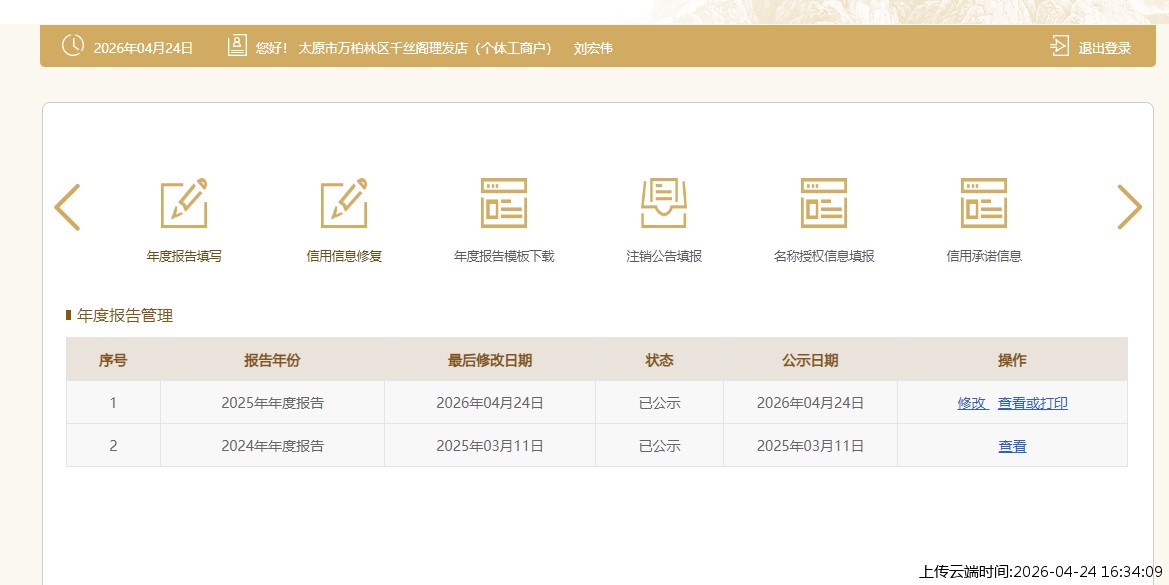Select the 注销公告填报 inbox icon
Image resolution: width=1169 pixels, height=585 pixels.
664,203
